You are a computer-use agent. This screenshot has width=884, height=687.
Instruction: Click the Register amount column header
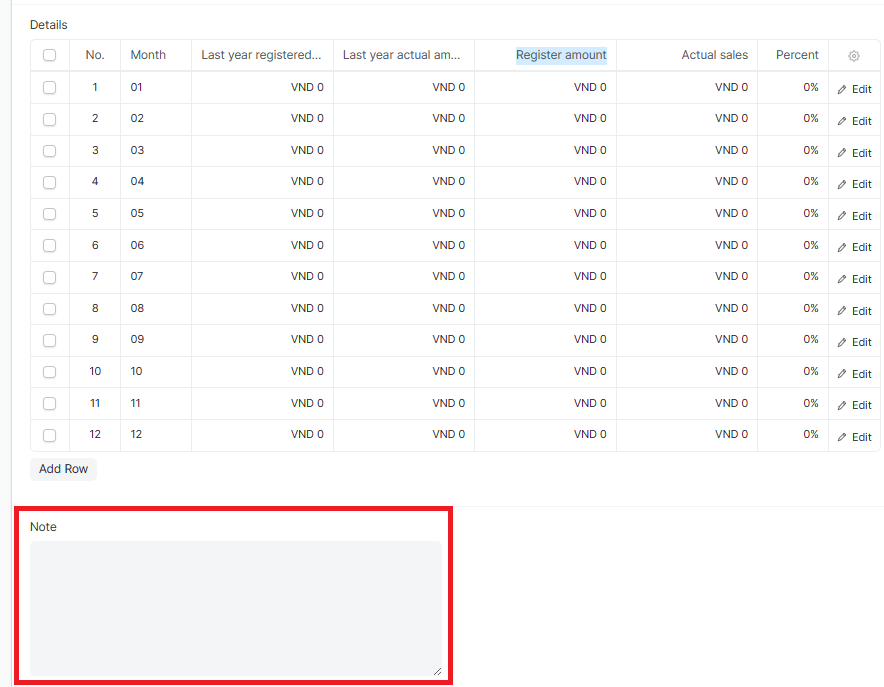coord(560,55)
